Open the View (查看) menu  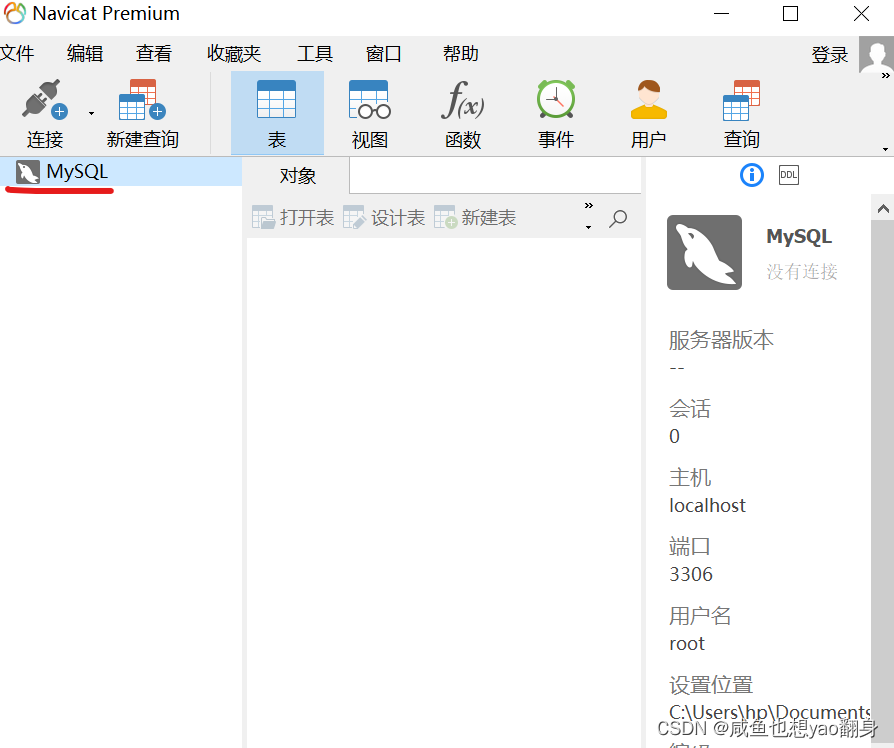(x=154, y=54)
